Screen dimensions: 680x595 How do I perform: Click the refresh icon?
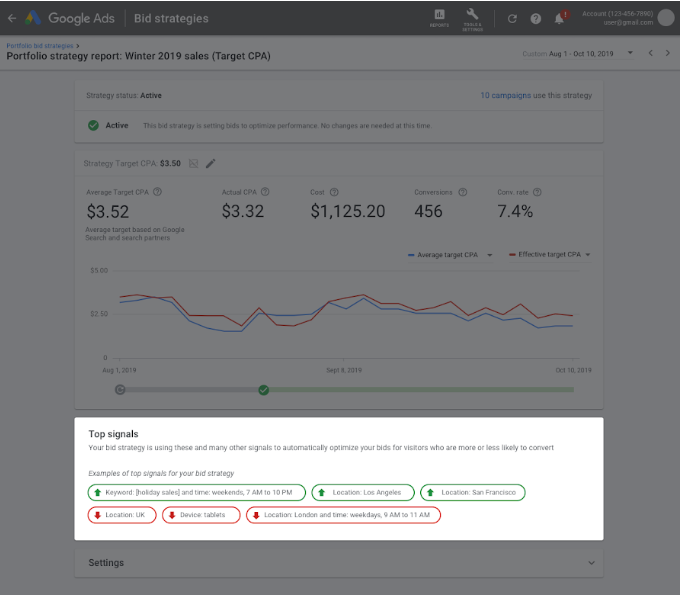(x=512, y=18)
